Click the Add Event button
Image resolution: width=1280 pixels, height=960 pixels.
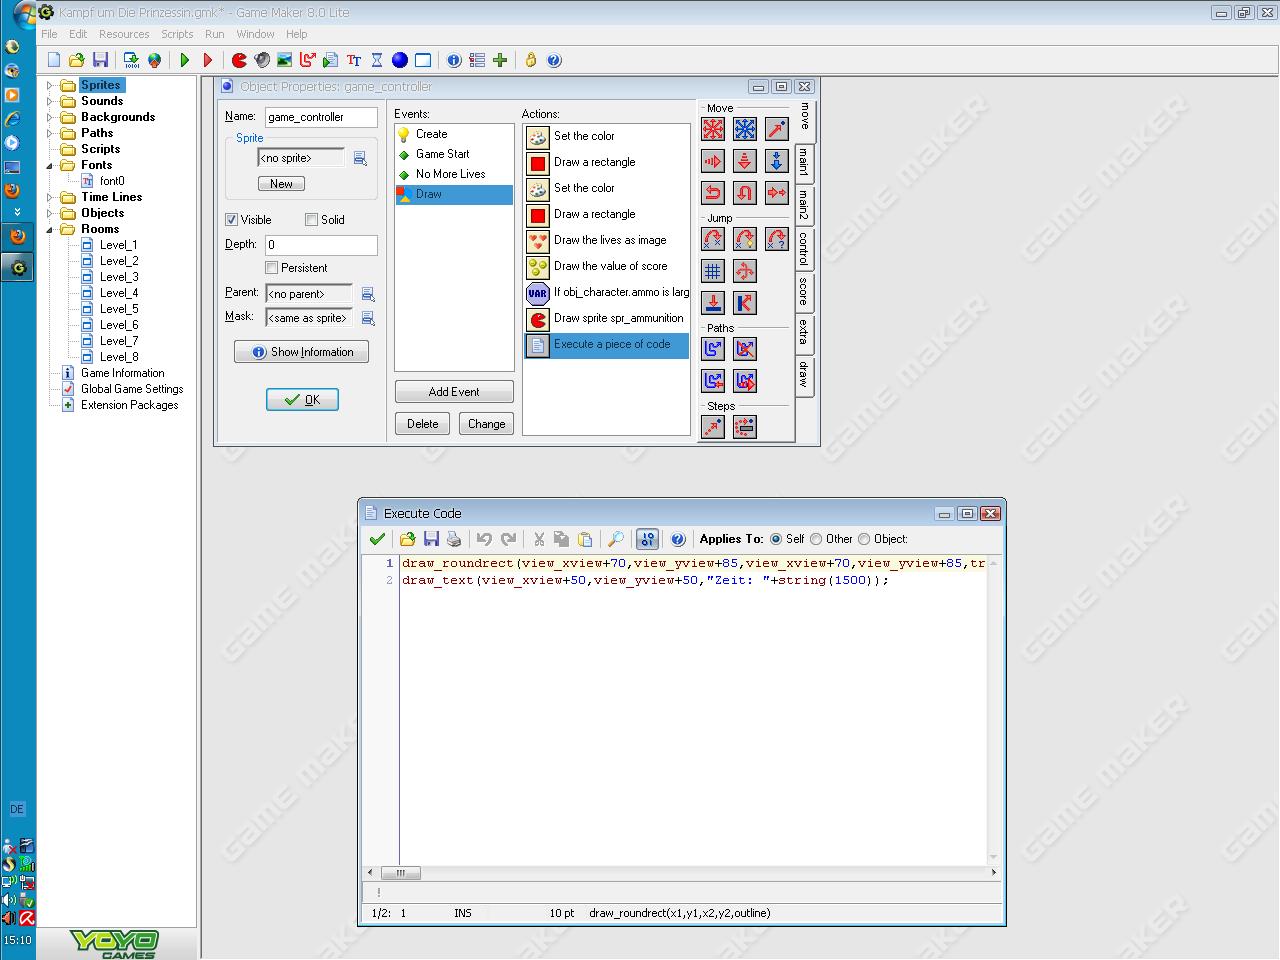point(454,392)
